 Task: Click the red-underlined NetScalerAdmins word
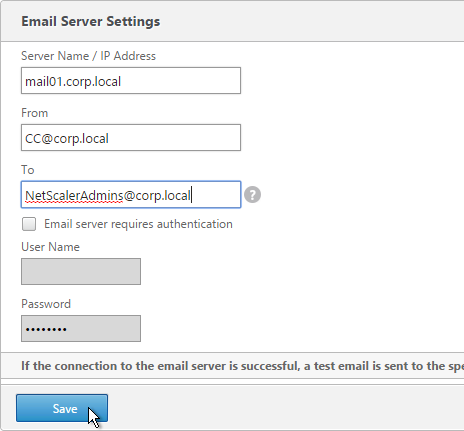point(74,196)
